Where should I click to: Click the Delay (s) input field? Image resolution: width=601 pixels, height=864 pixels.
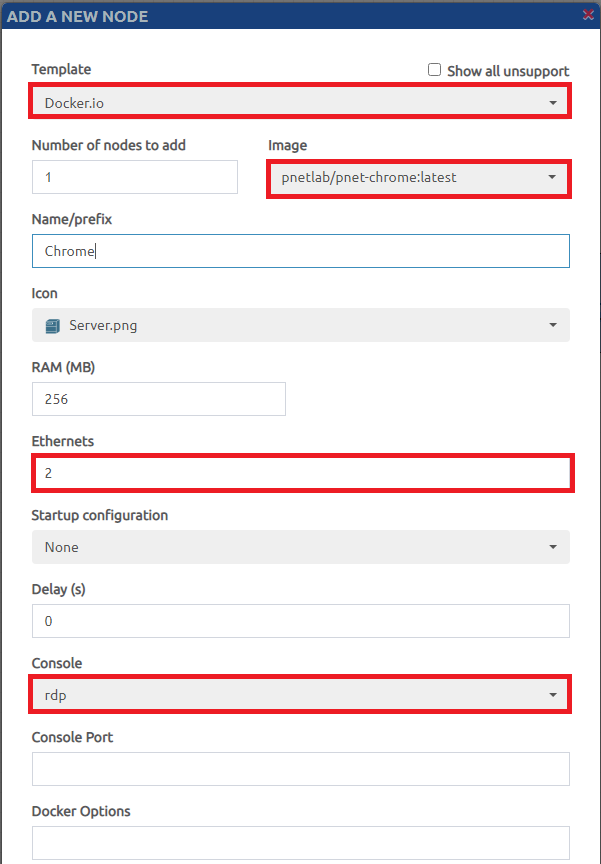coord(300,621)
